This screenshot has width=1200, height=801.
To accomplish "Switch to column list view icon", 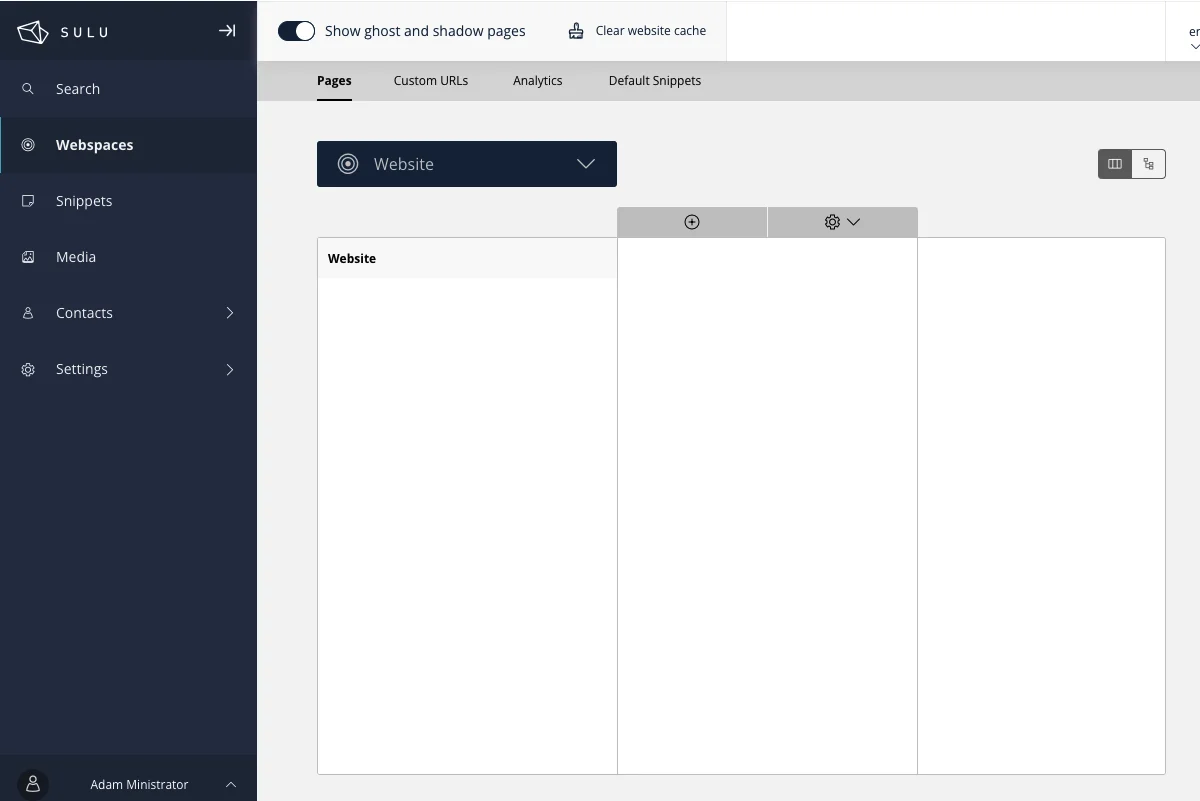I will coord(1115,164).
